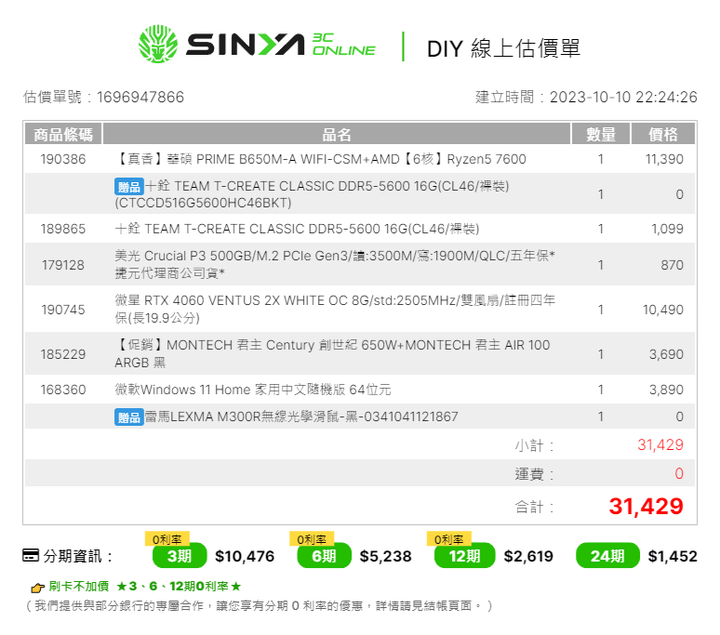Image resolution: width=720 pixels, height=635 pixels.
Task: Click product code 185229
Action: point(63,354)
